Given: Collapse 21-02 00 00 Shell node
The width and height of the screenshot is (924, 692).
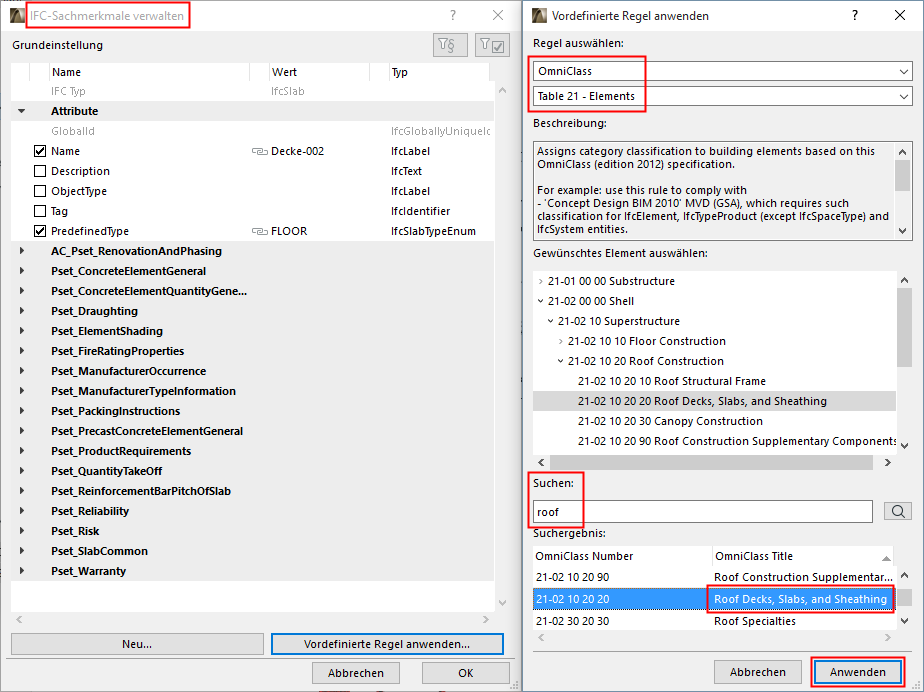Looking at the screenshot, I should click(540, 301).
